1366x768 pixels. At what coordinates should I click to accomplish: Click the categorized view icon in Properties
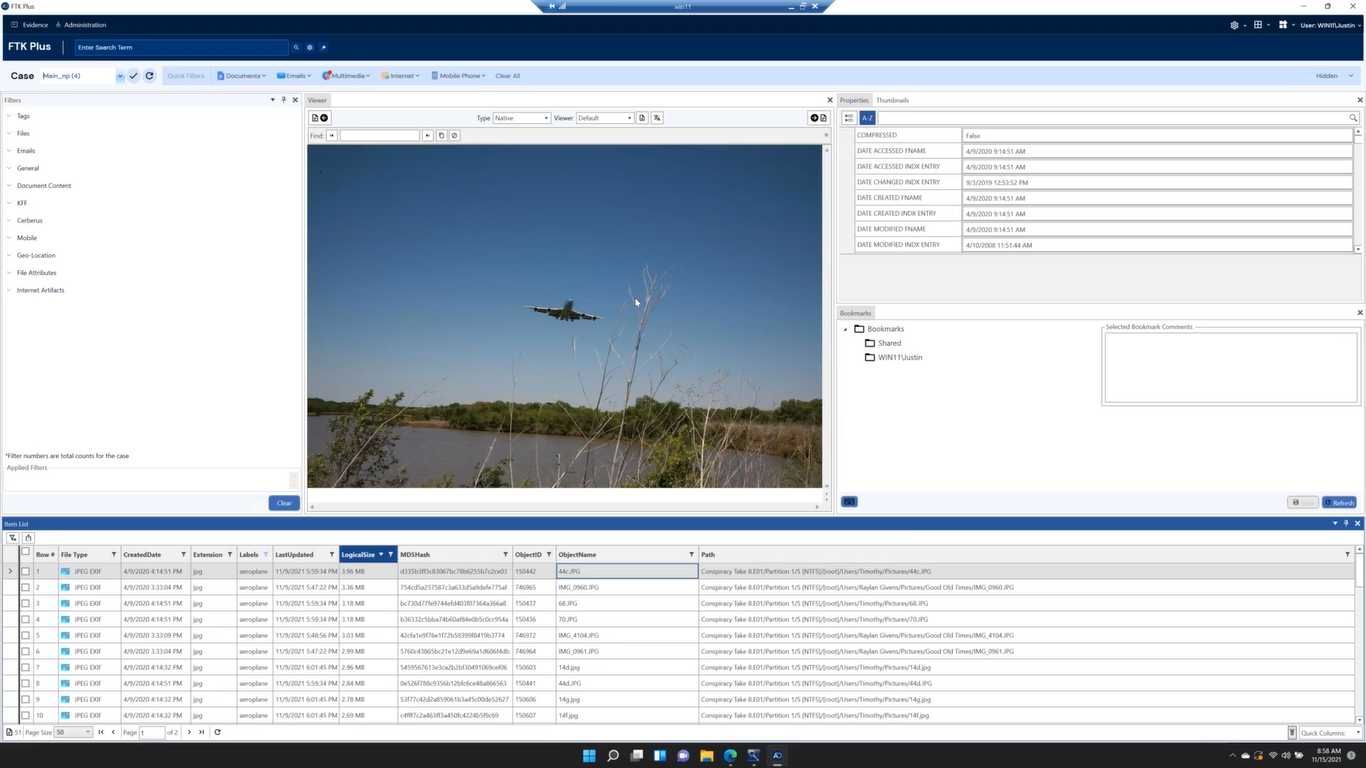pos(849,118)
